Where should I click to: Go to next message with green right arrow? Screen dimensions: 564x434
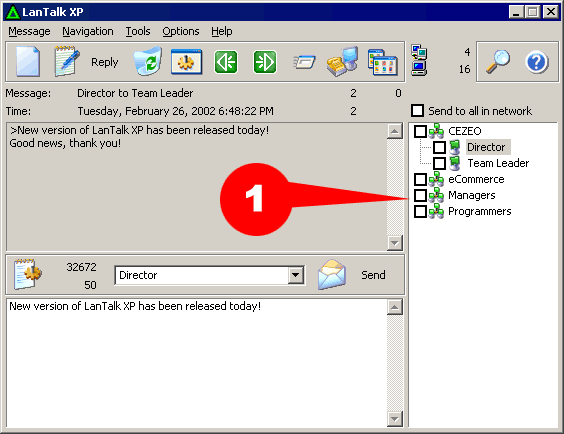(x=265, y=62)
